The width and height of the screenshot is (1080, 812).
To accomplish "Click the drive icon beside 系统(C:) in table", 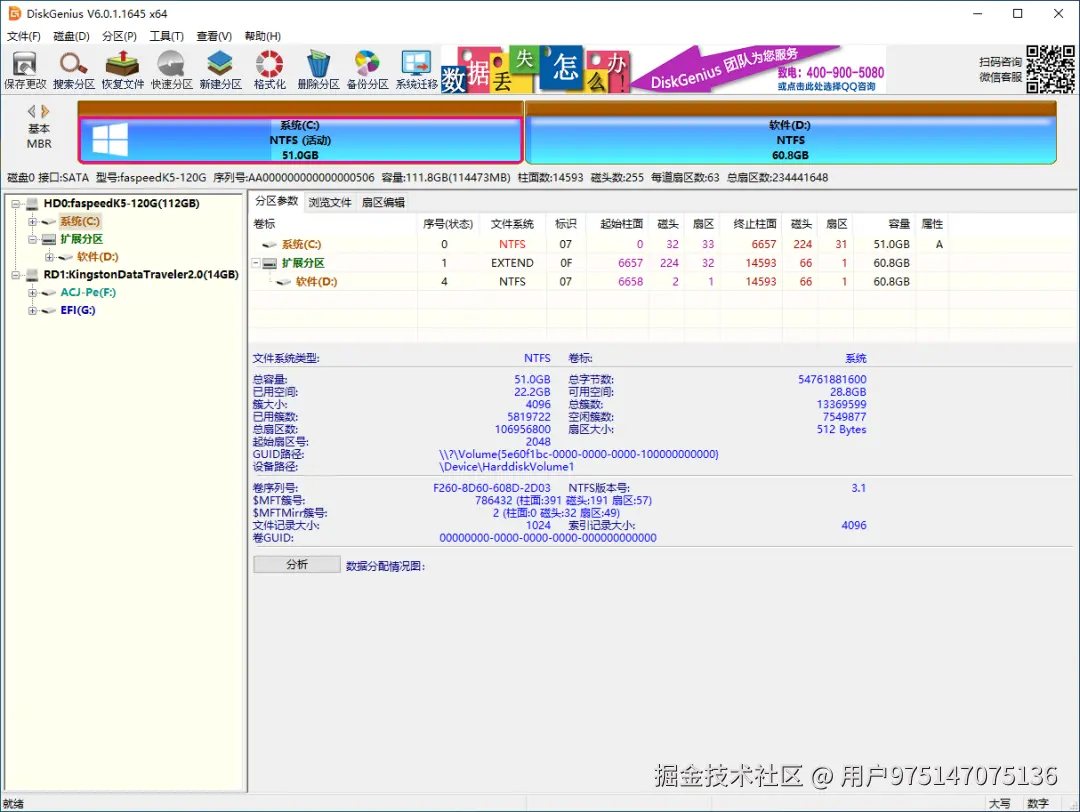I will click(x=270, y=244).
